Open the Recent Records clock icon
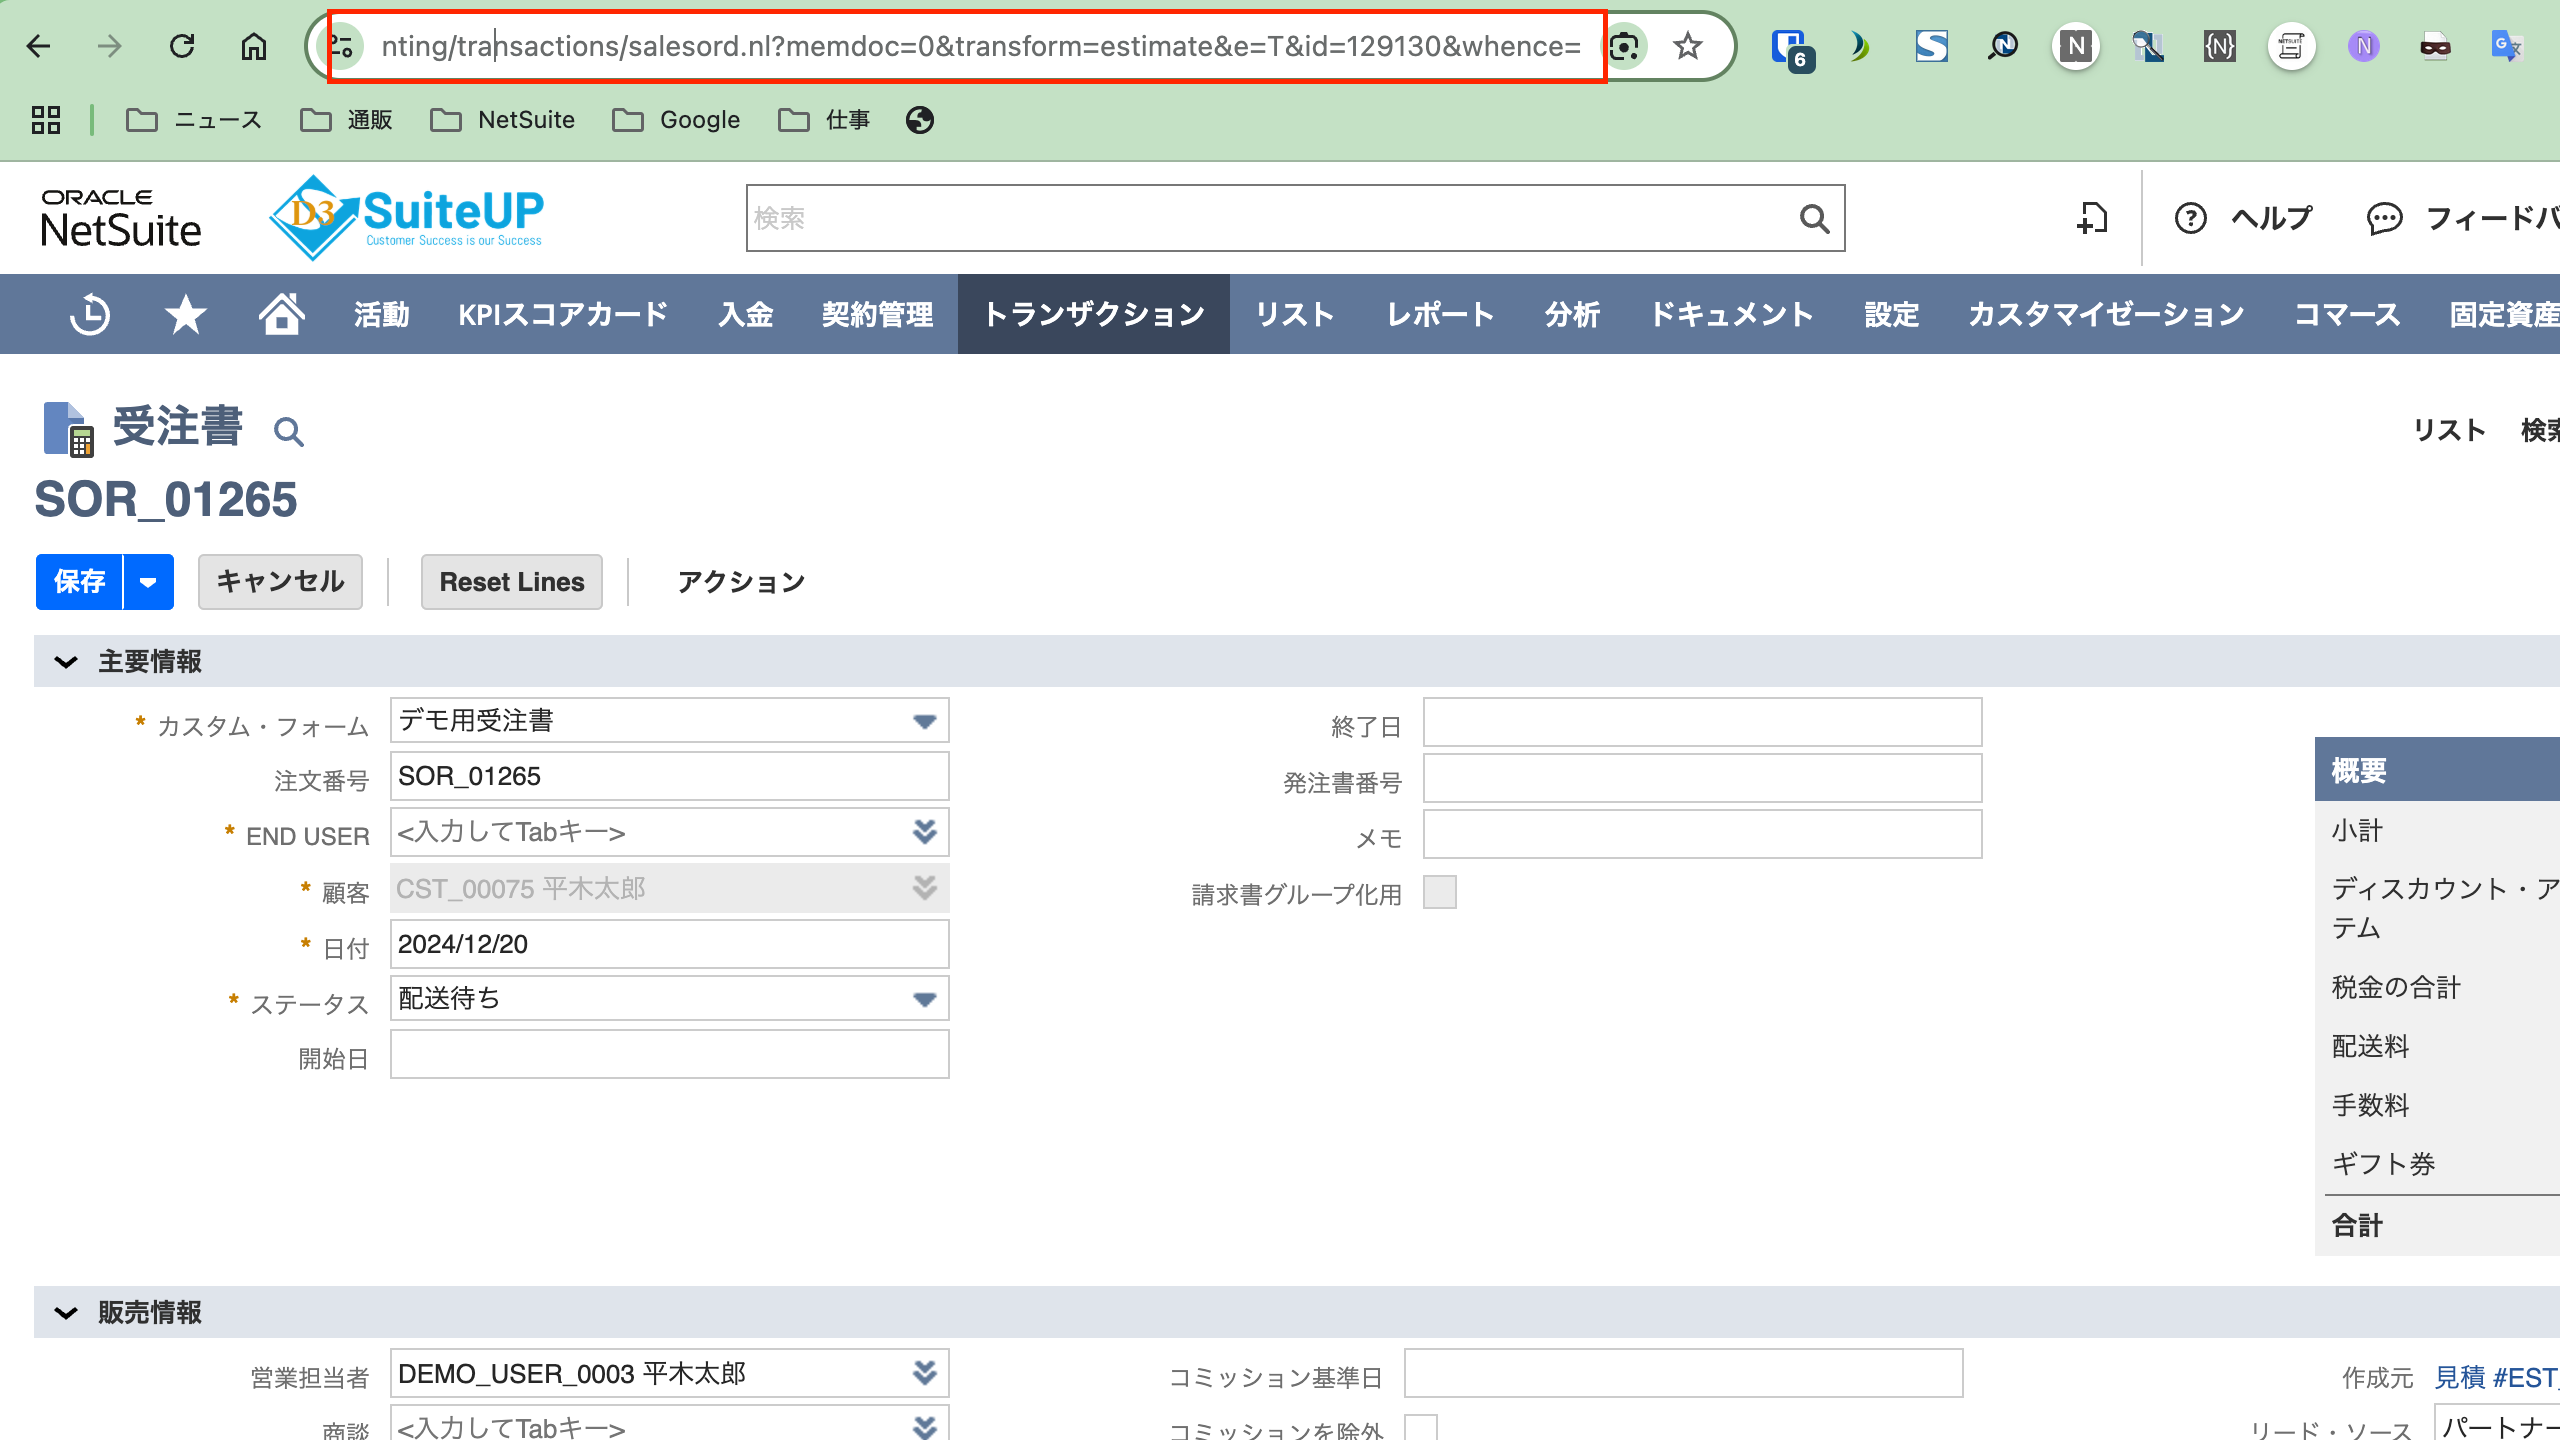The width and height of the screenshot is (2560, 1440). pyautogui.click(x=90, y=315)
